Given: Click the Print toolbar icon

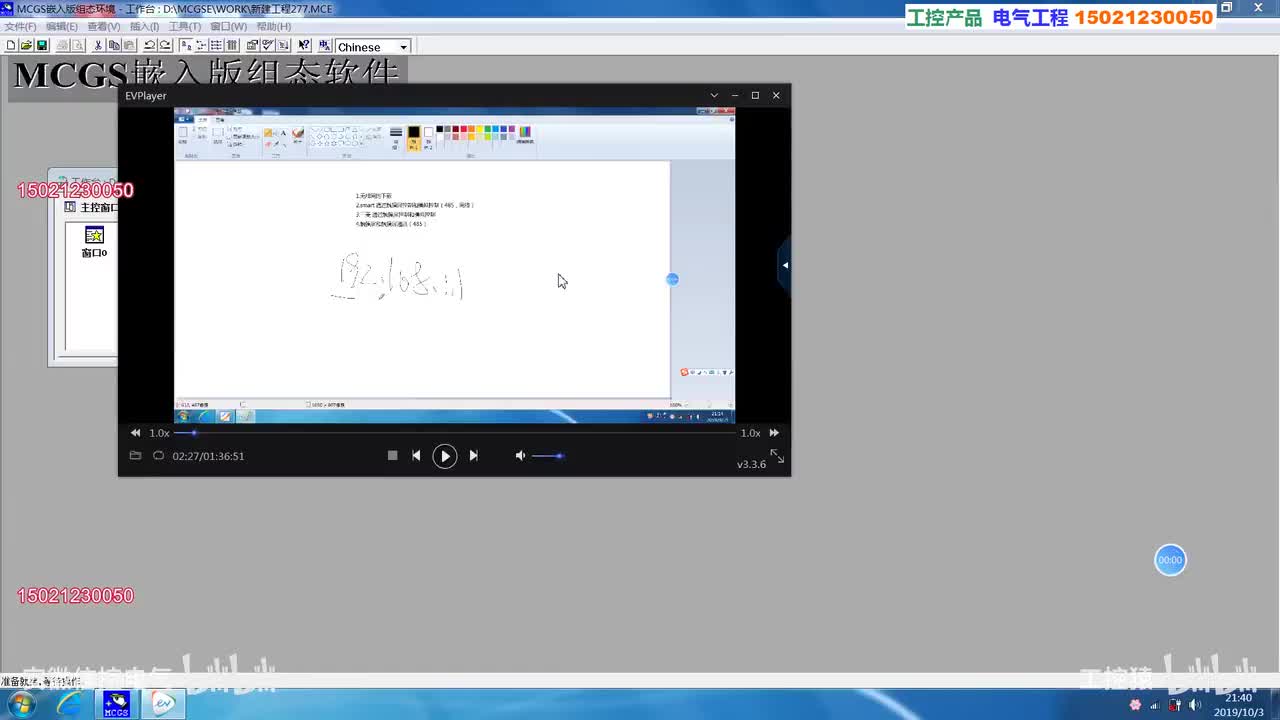Looking at the screenshot, I should coord(62,46).
